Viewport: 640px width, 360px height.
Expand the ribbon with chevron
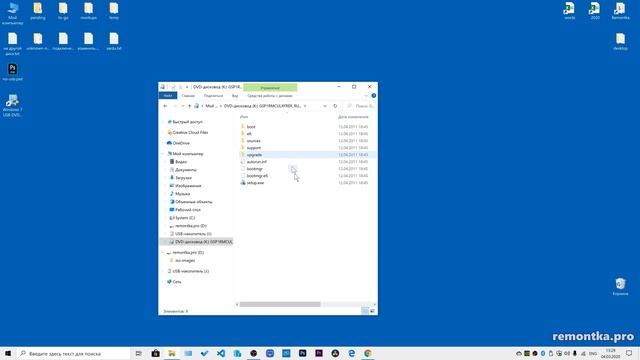(x=366, y=96)
